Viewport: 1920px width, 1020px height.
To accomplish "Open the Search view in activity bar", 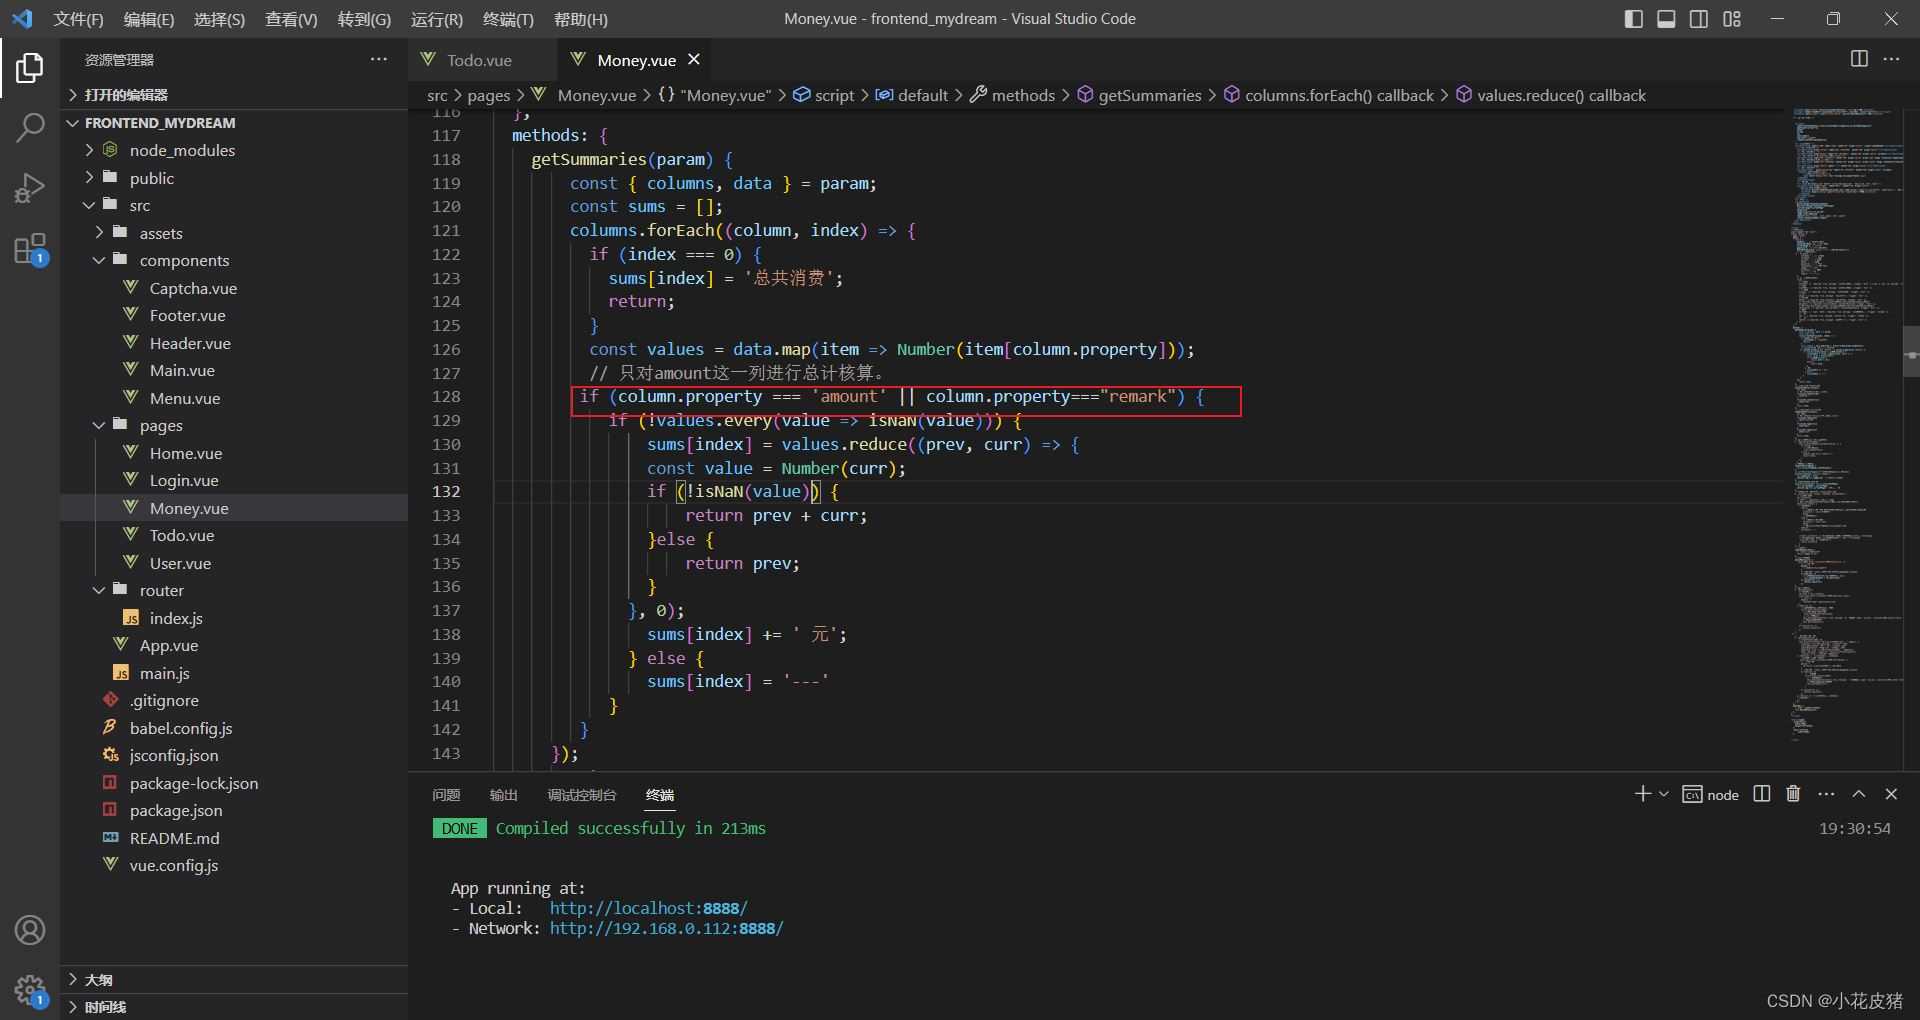I will coord(30,127).
